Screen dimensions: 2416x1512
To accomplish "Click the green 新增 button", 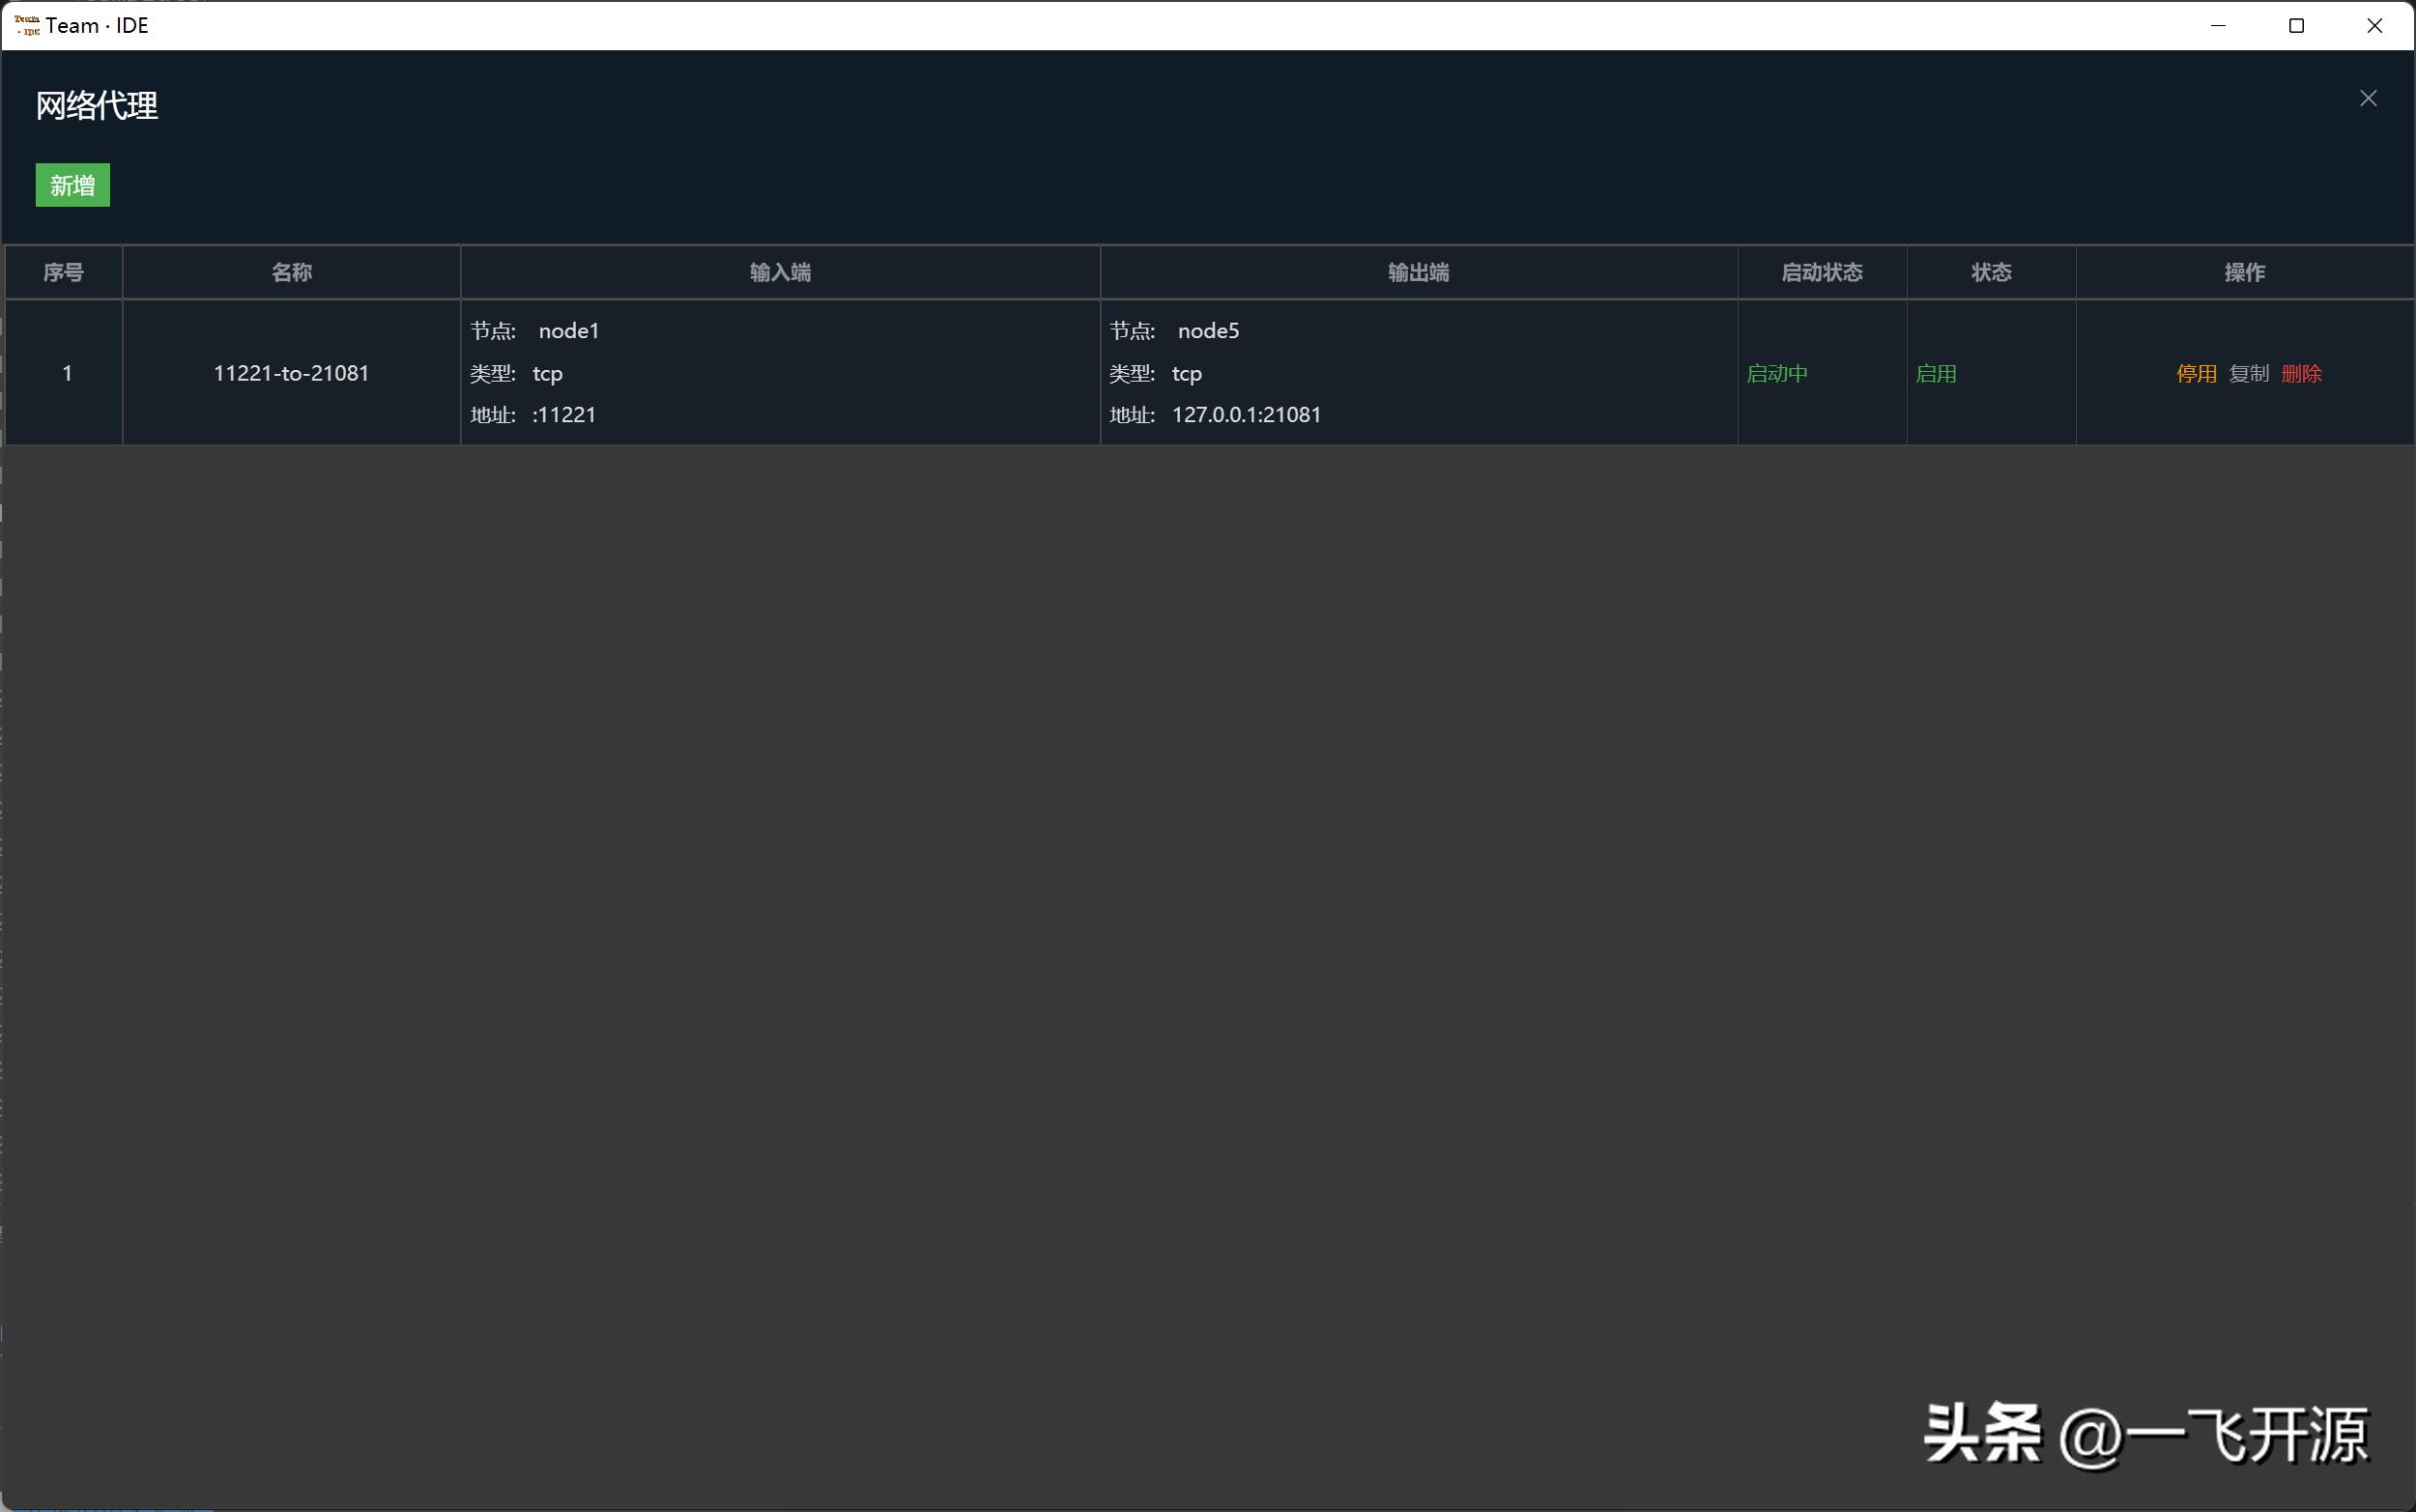I will pyautogui.click(x=72, y=185).
